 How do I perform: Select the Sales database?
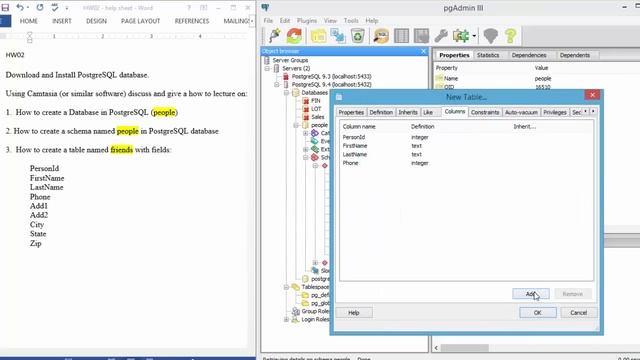click(x=318, y=117)
